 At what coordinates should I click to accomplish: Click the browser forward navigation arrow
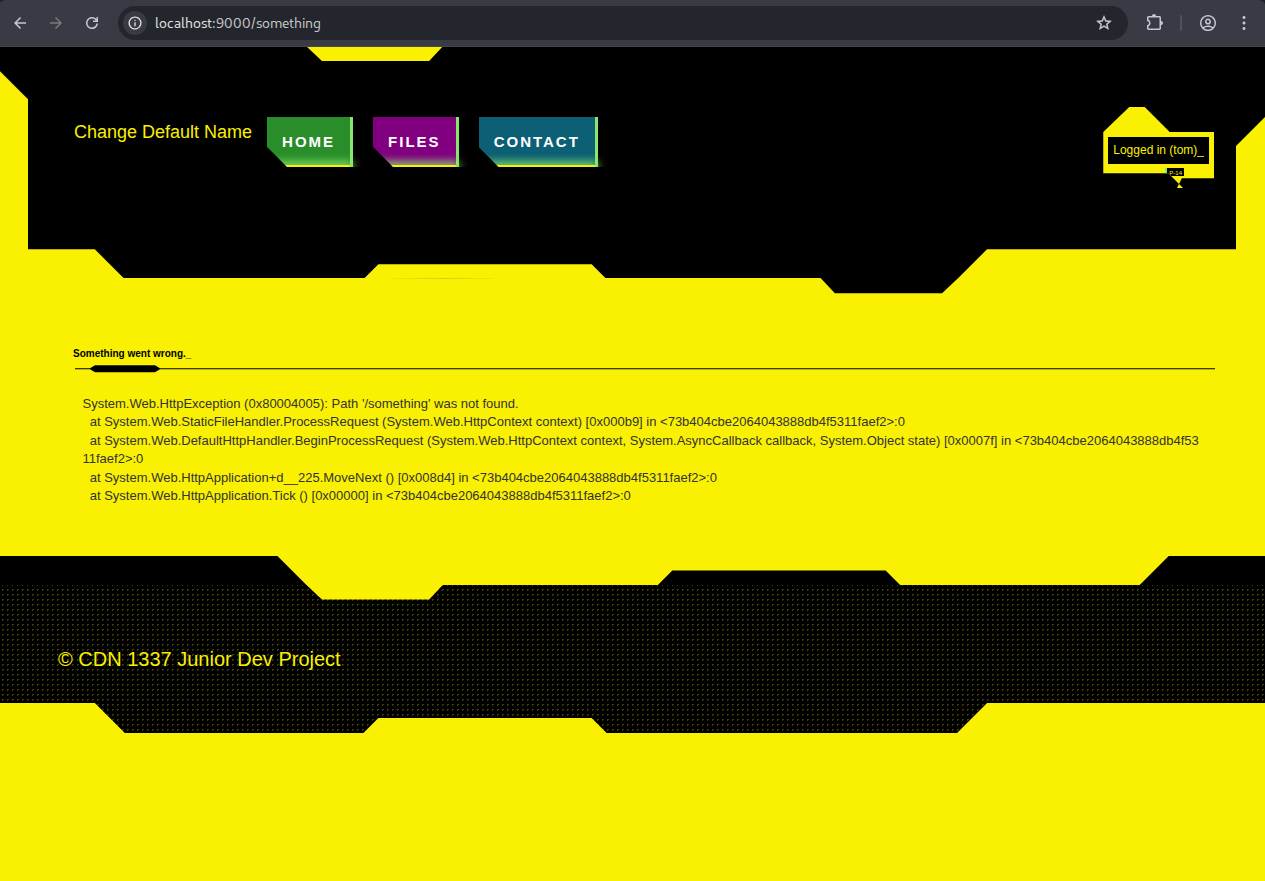click(56, 22)
